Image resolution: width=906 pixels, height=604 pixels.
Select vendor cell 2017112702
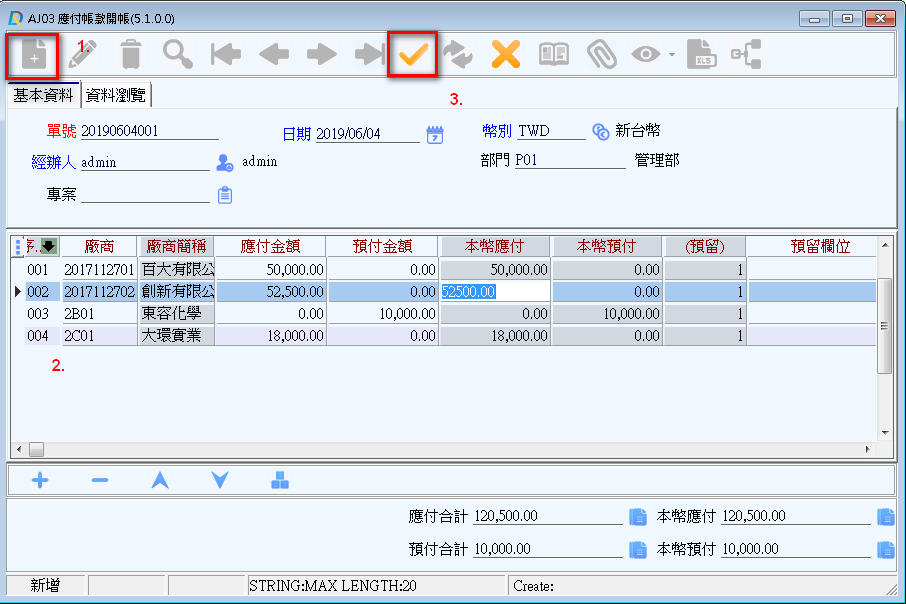coord(99,291)
